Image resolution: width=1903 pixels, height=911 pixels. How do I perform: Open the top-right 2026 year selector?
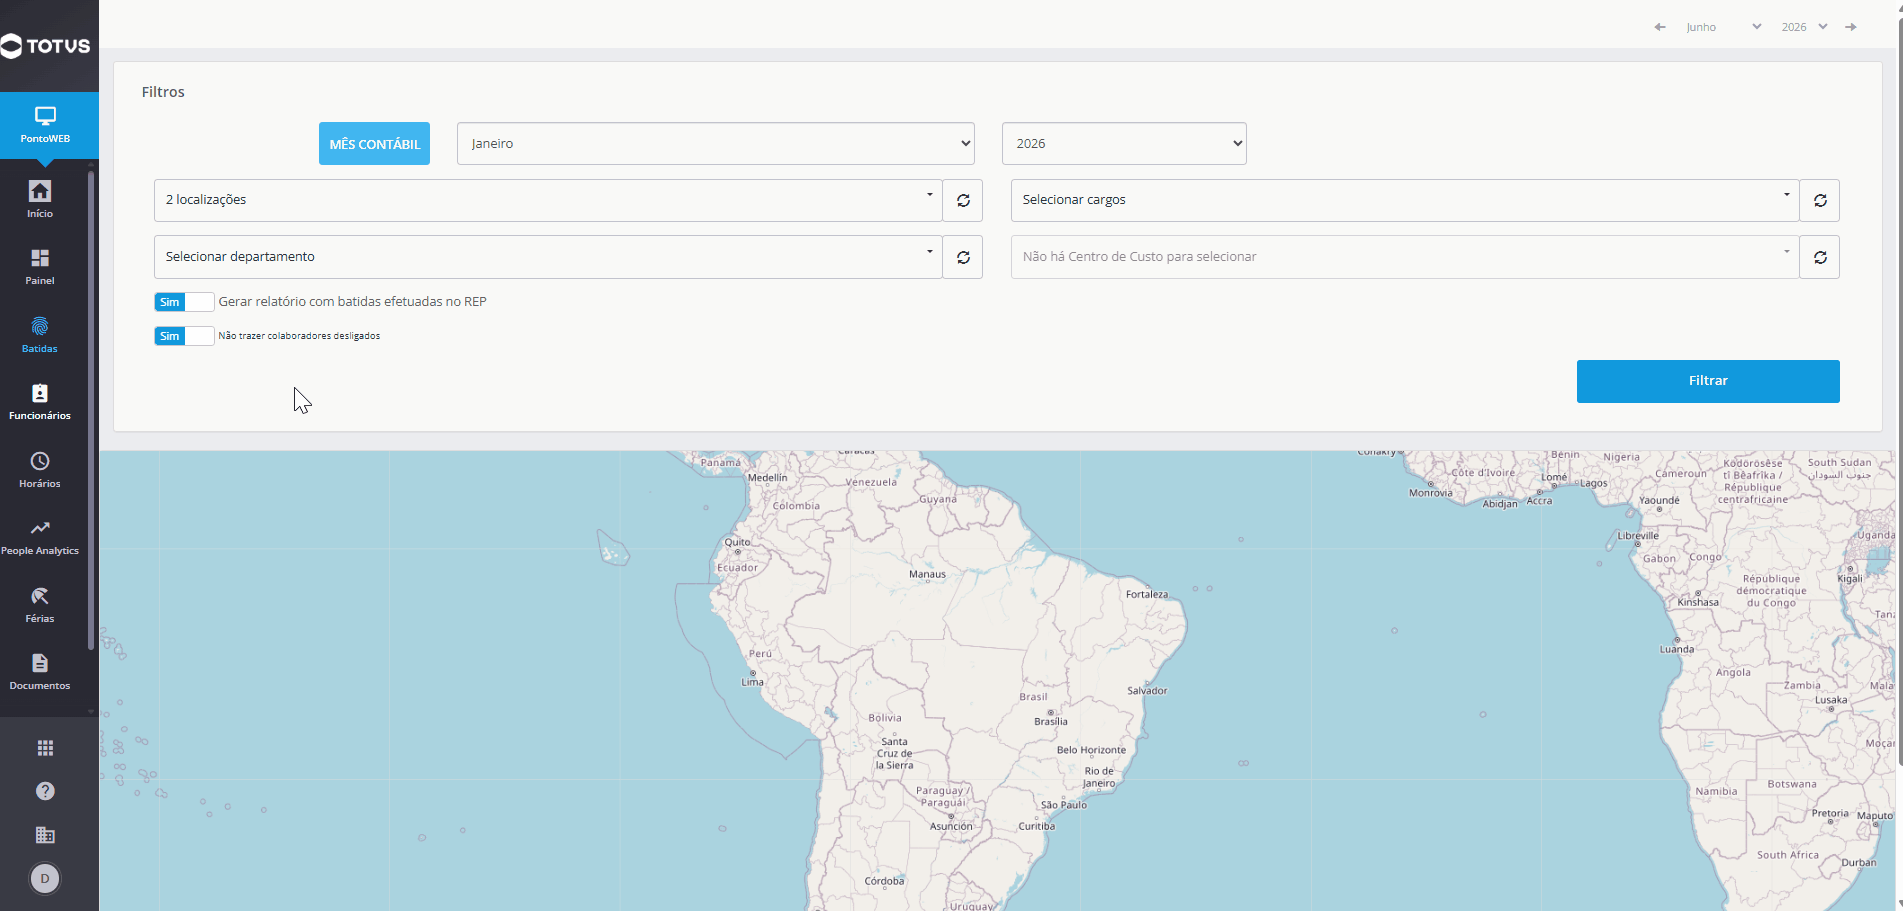(x=1805, y=27)
